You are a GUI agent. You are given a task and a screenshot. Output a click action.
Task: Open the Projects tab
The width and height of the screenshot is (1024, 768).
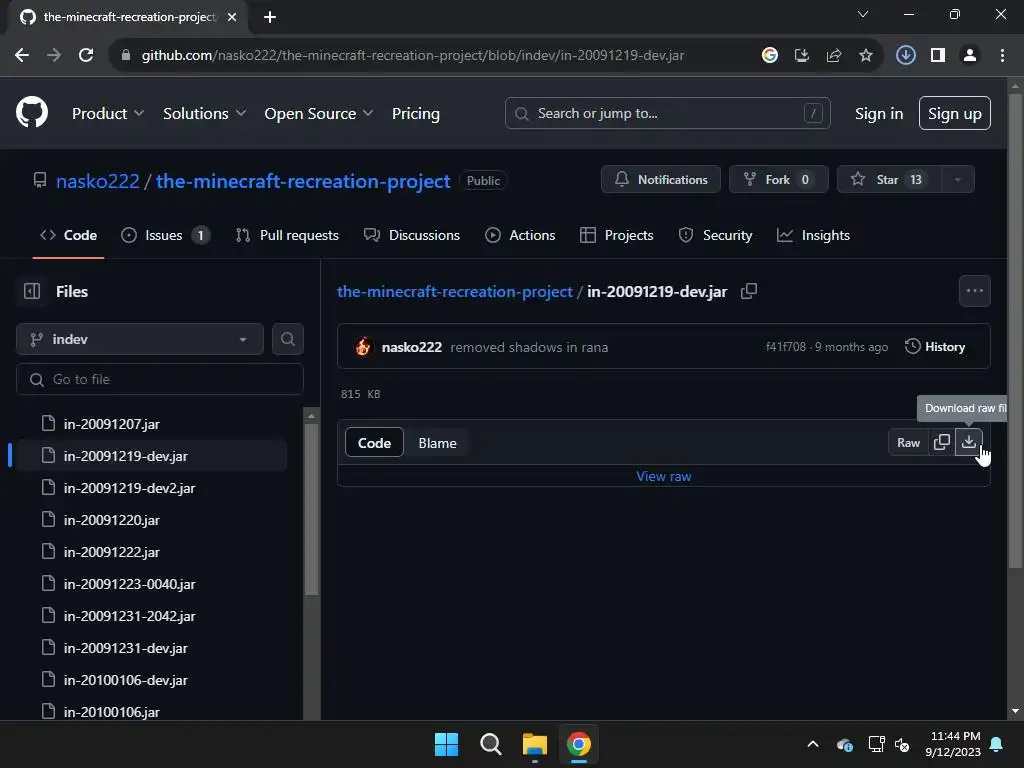[616, 235]
